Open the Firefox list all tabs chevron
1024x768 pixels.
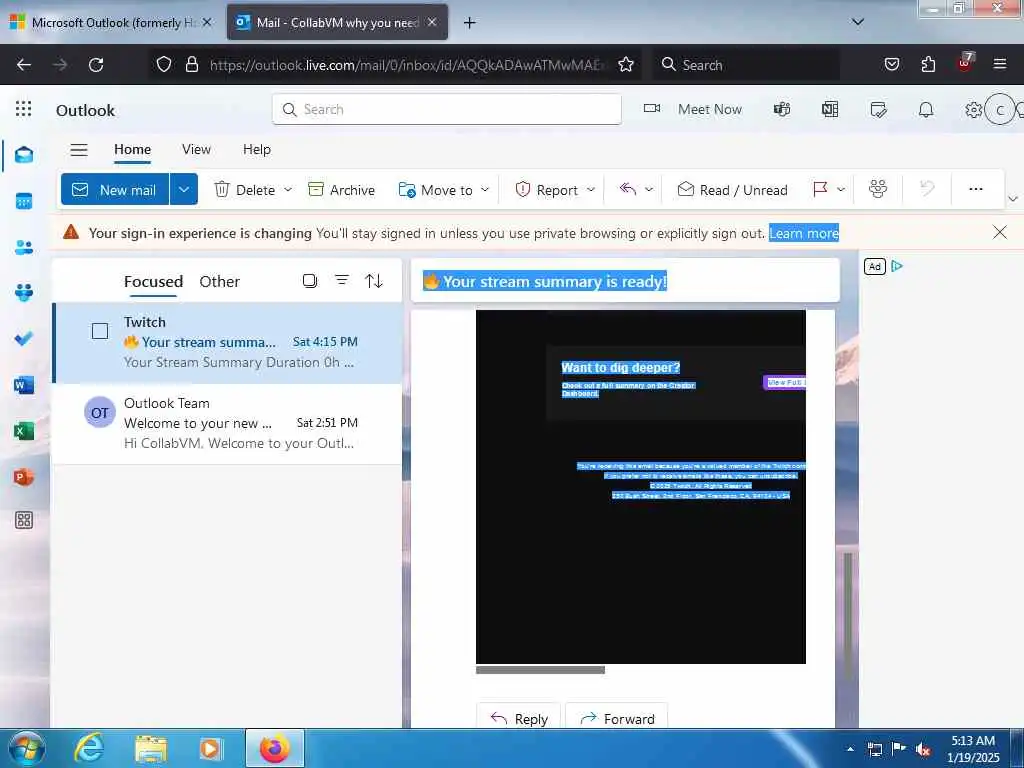coord(858,22)
